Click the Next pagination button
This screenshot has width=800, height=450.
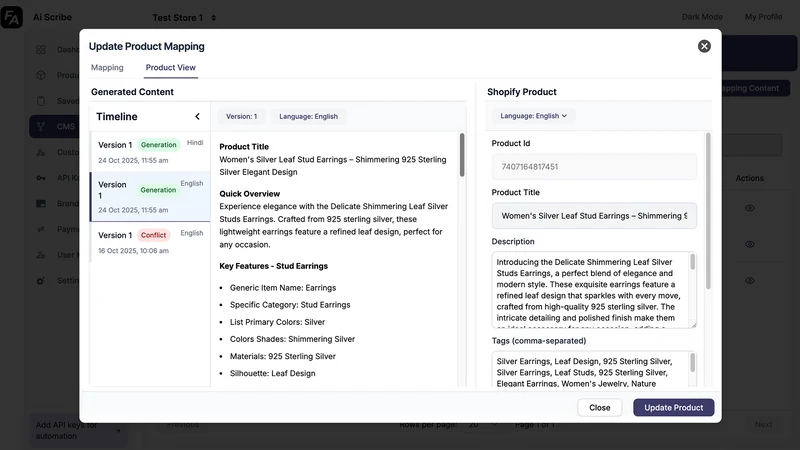763,424
